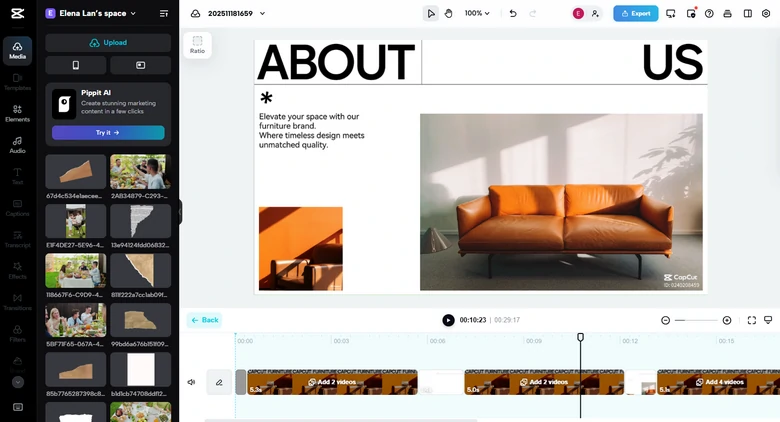This screenshot has height=422, width=780.
Task: Click the Upload button
Action: pos(108,43)
